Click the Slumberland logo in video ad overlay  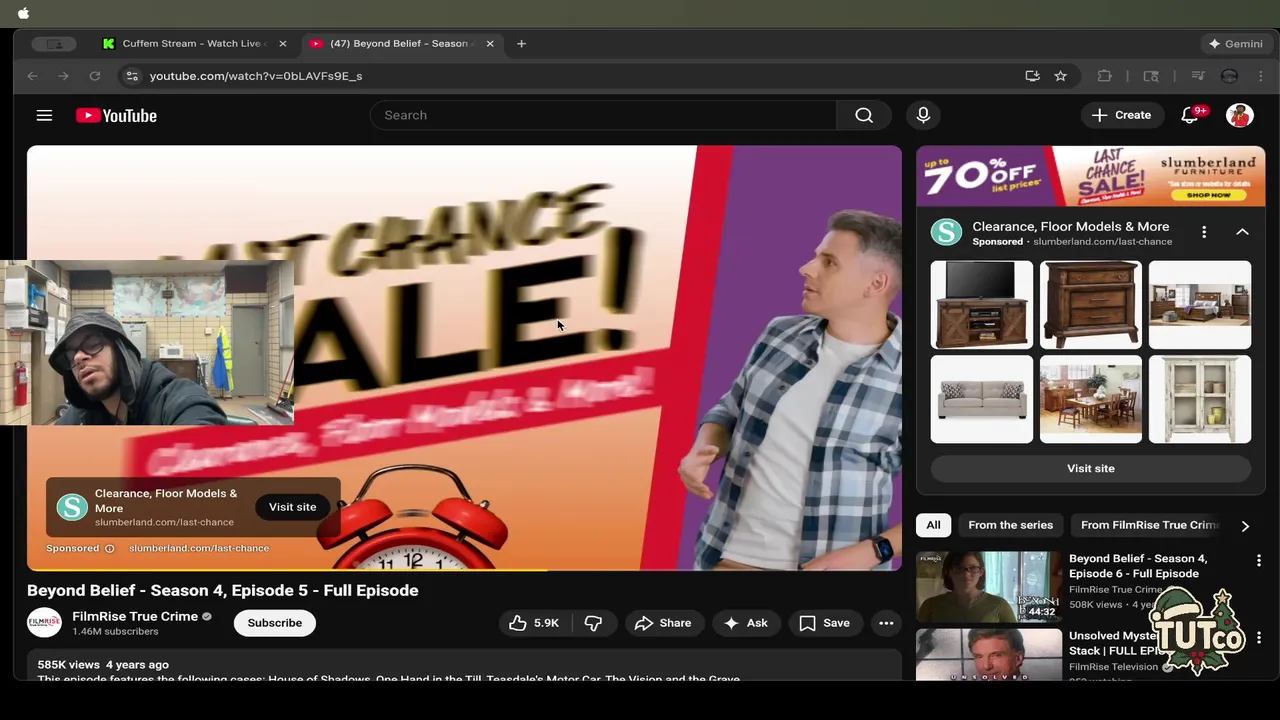click(71, 507)
